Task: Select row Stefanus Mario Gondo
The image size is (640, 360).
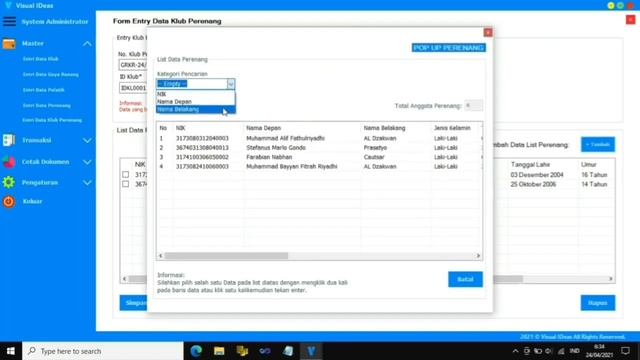Action: (x=319, y=148)
